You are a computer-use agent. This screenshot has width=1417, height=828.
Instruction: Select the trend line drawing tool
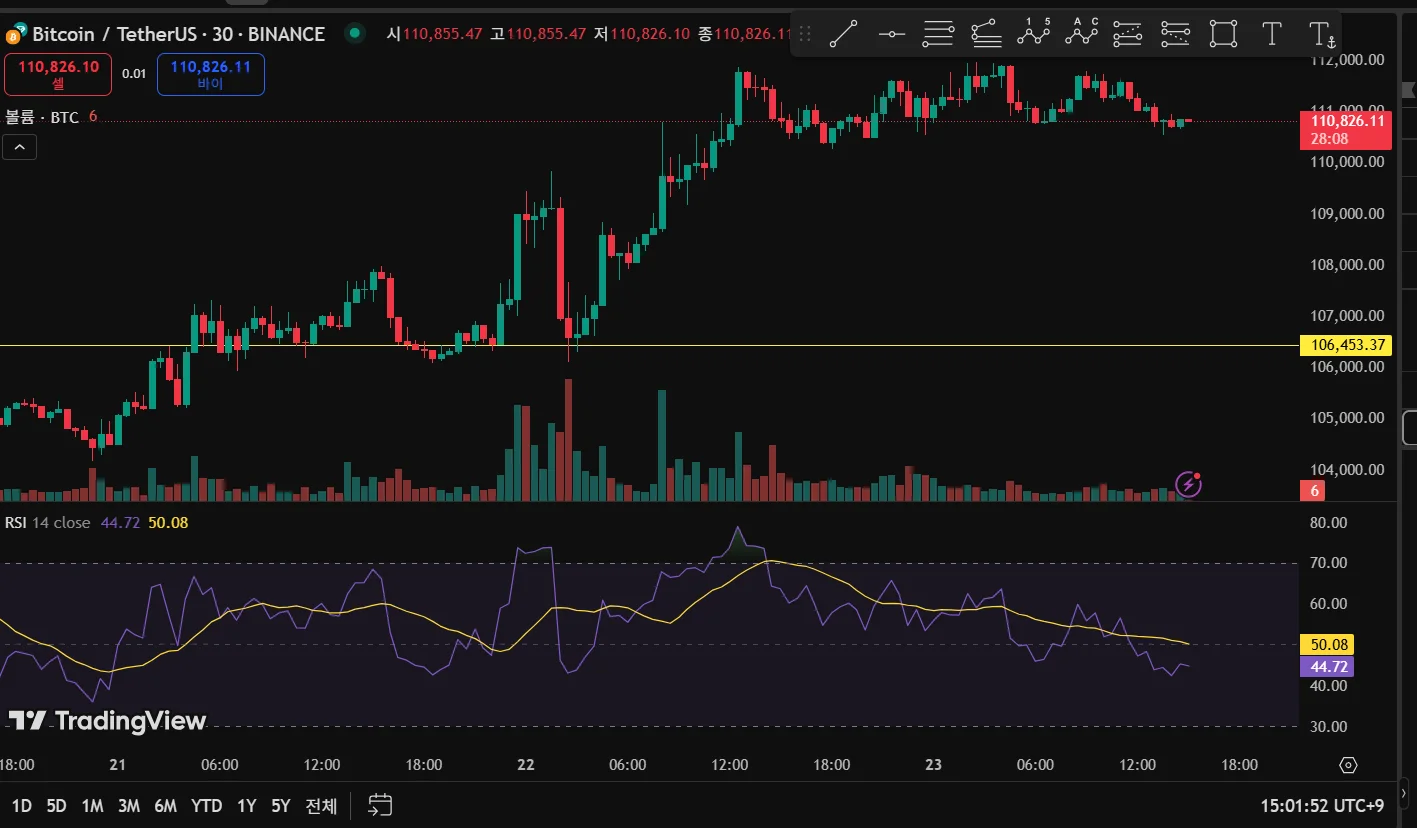pos(843,34)
